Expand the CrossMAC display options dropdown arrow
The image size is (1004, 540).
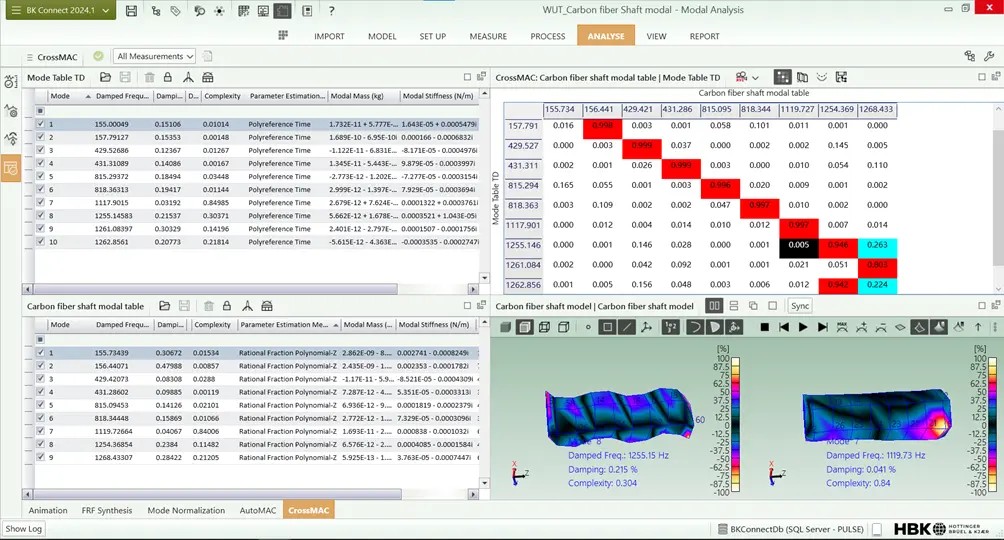tap(756, 78)
